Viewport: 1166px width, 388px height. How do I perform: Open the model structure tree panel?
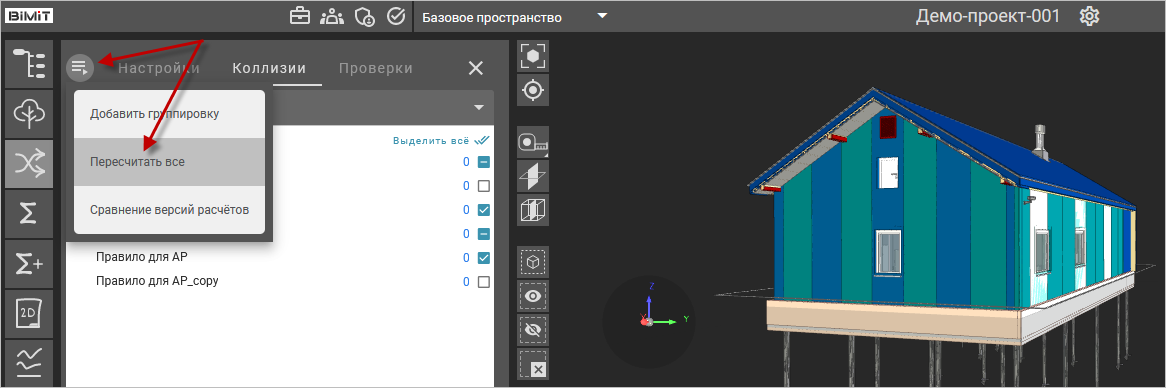click(x=30, y=64)
